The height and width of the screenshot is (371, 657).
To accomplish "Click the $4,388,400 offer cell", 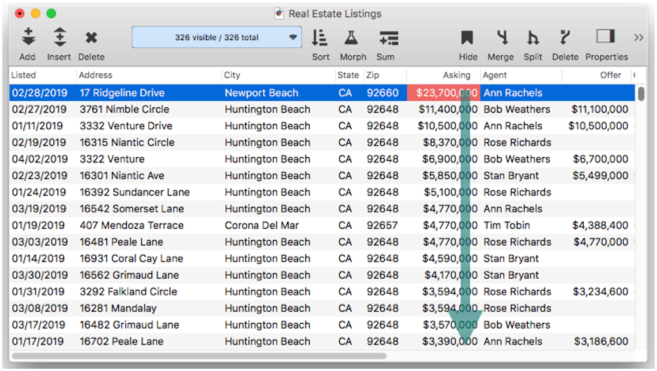I will click(600, 226).
